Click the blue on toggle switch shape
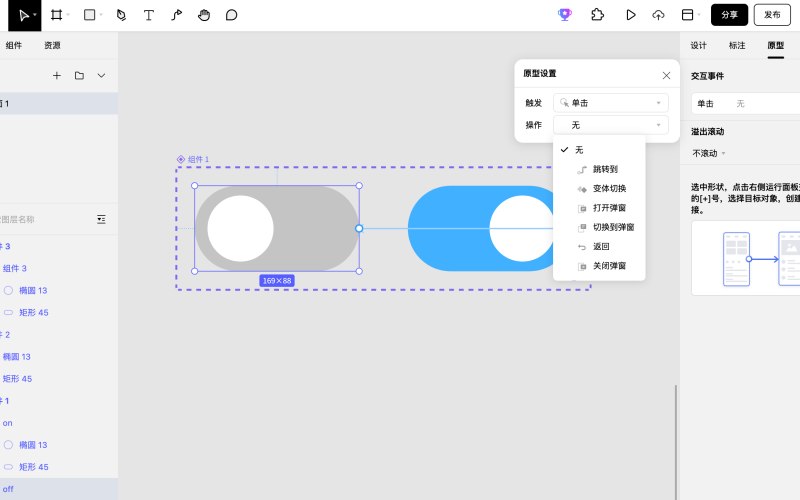This screenshot has height=500, width=800. click(x=481, y=229)
